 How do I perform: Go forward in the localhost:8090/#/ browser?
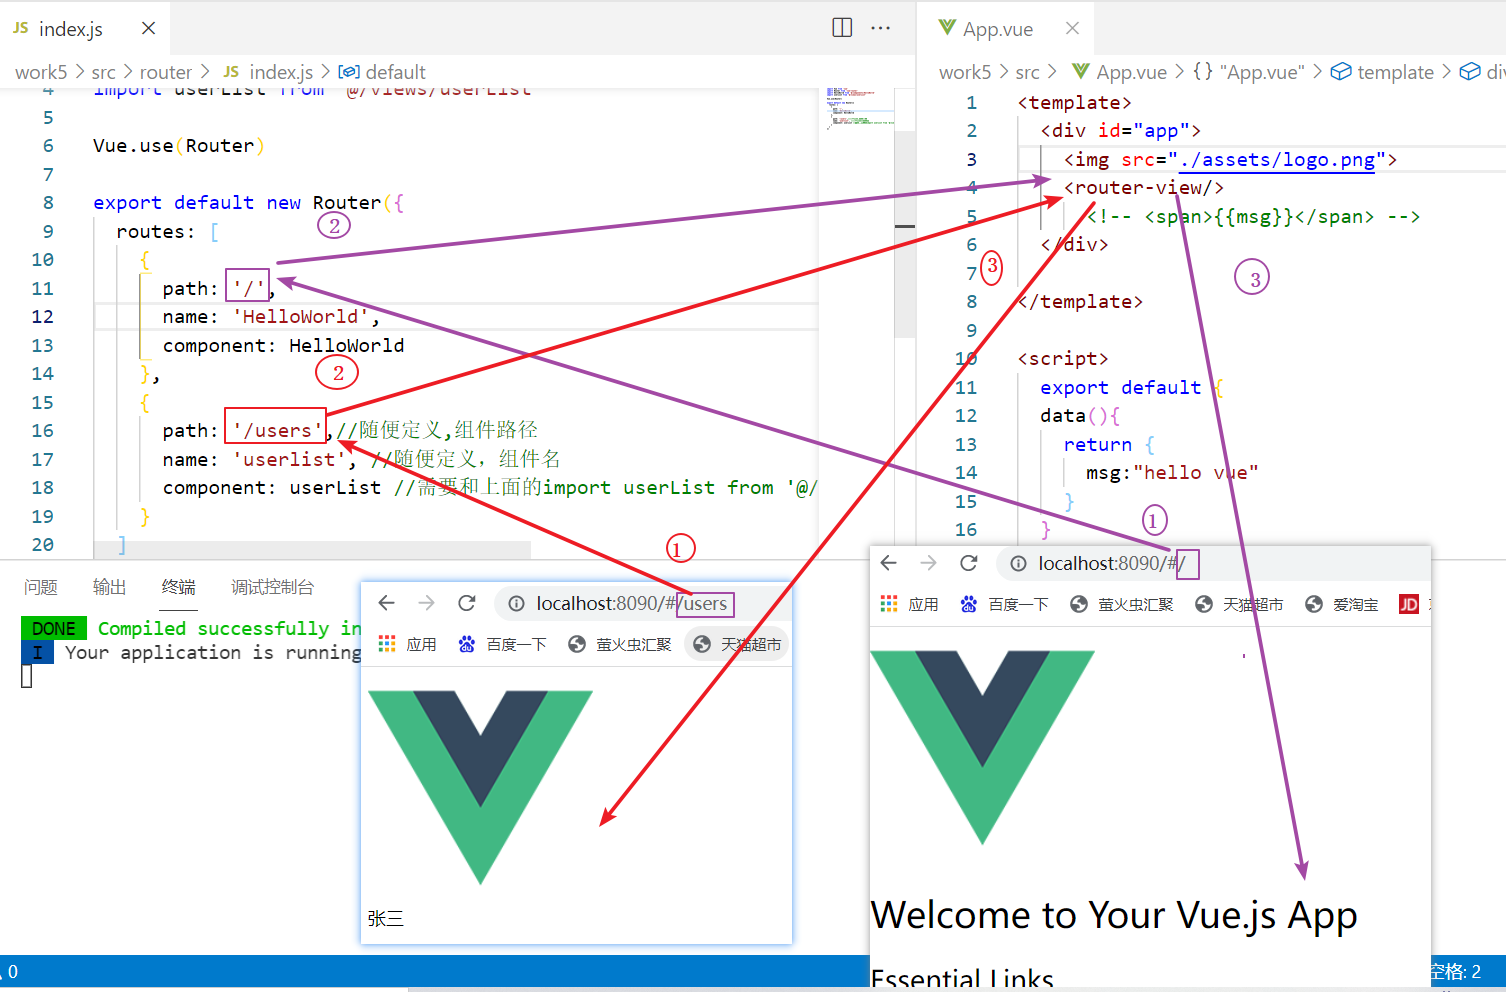point(929,563)
